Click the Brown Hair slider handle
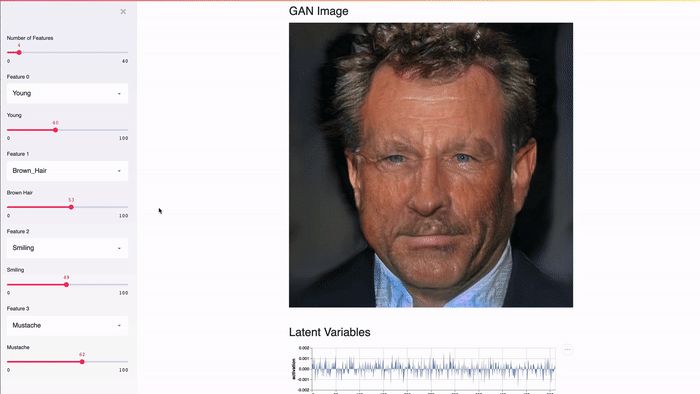Image resolution: width=700 pixels, height=394 pixels. [71, 207]
